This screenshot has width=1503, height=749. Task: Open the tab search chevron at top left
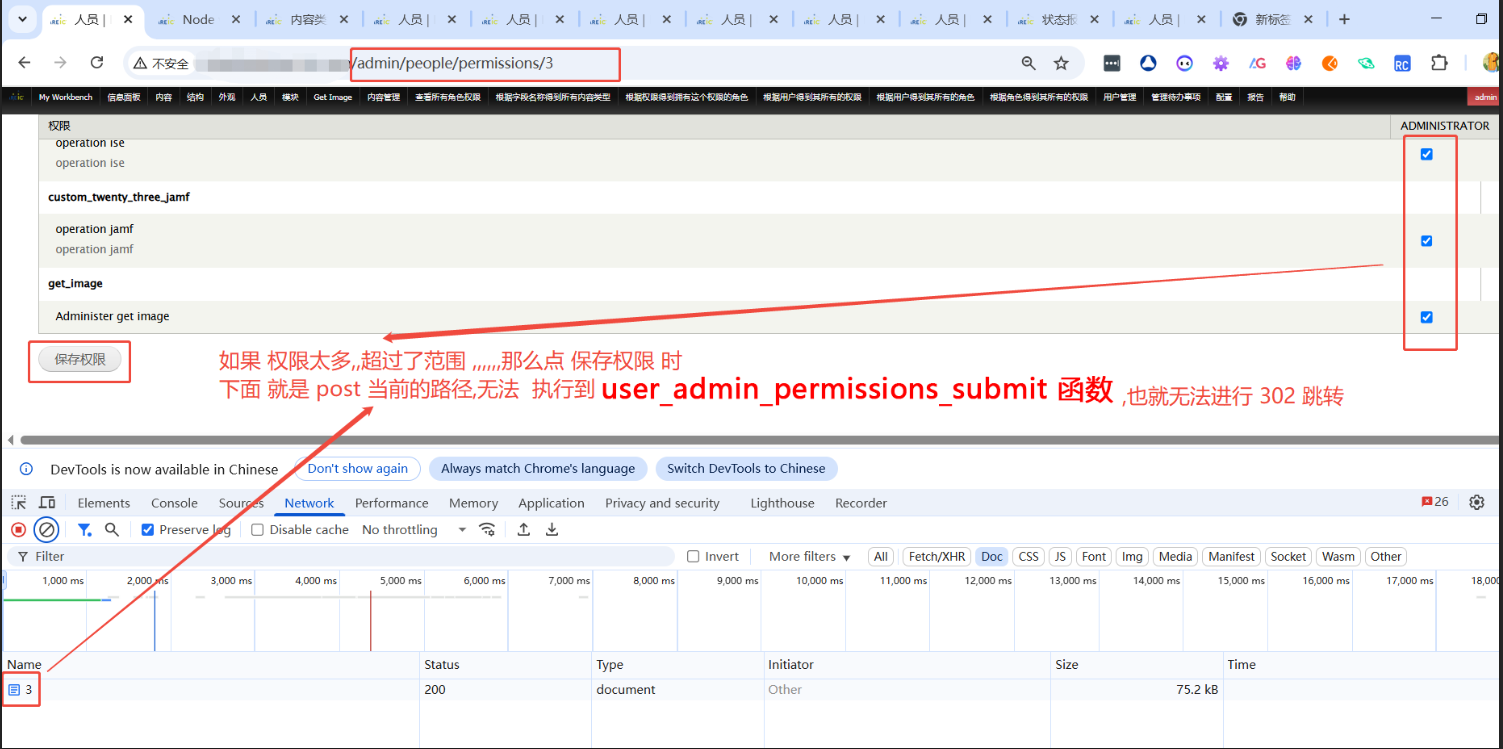pyautogui.click(x=22, y=19)
